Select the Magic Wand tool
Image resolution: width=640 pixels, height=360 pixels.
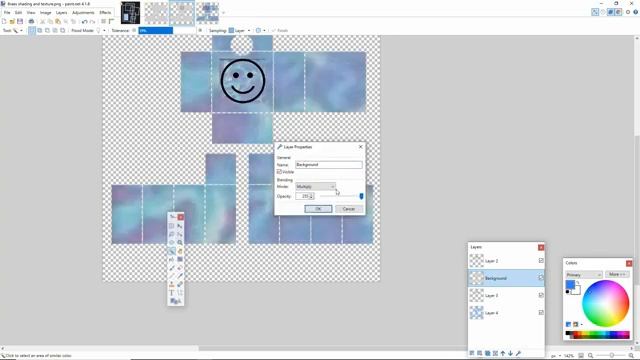(x=172, y=251)
